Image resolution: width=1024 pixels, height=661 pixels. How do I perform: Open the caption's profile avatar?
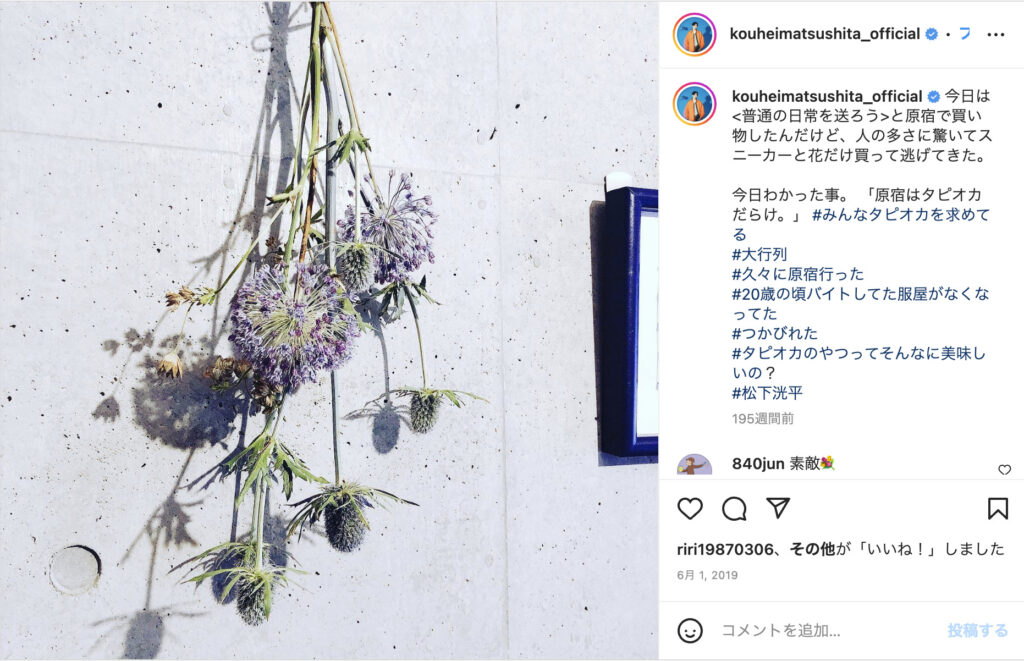pyautogui.click(x=694, y=104)
